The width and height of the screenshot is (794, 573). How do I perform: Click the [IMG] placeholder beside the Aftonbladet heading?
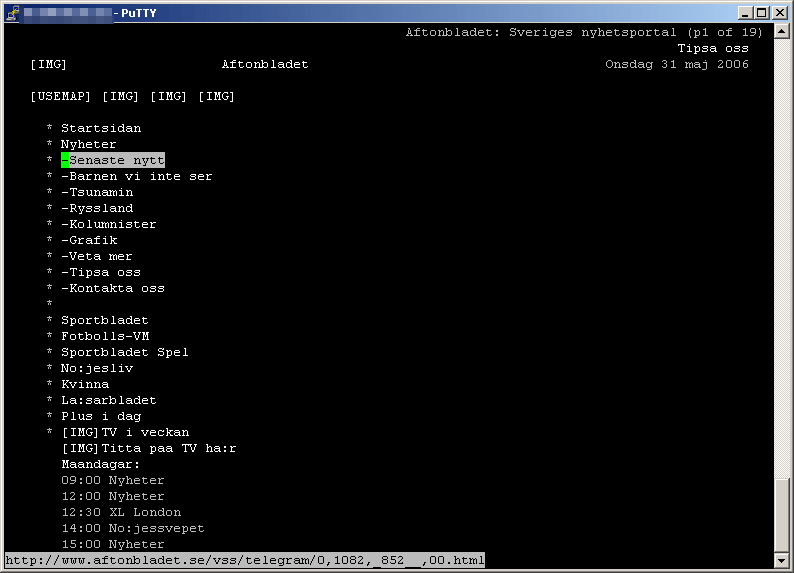49,64
